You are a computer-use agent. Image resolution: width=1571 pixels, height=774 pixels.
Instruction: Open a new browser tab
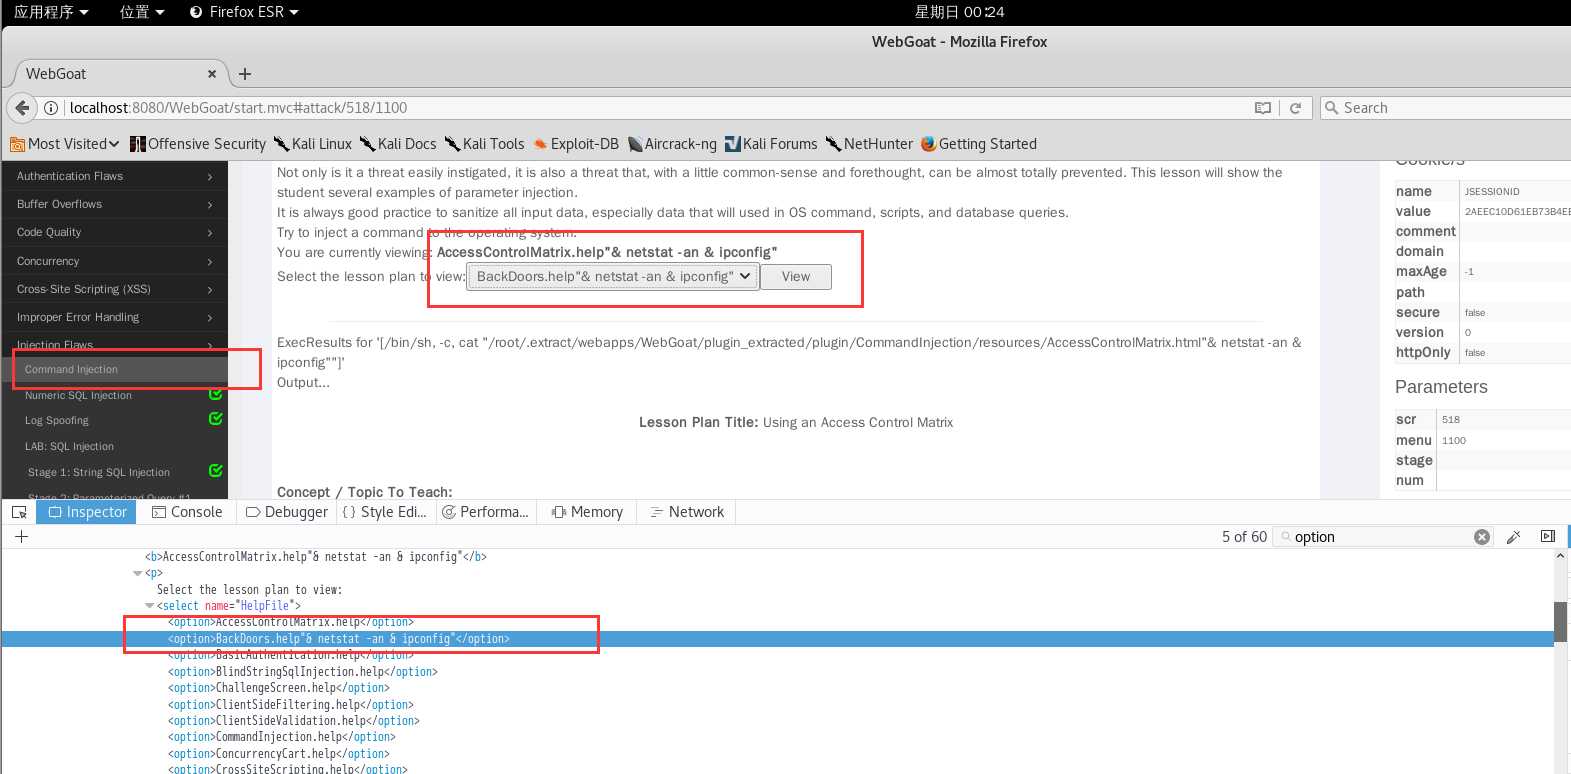pyautogui.click(x=245, y=74)
